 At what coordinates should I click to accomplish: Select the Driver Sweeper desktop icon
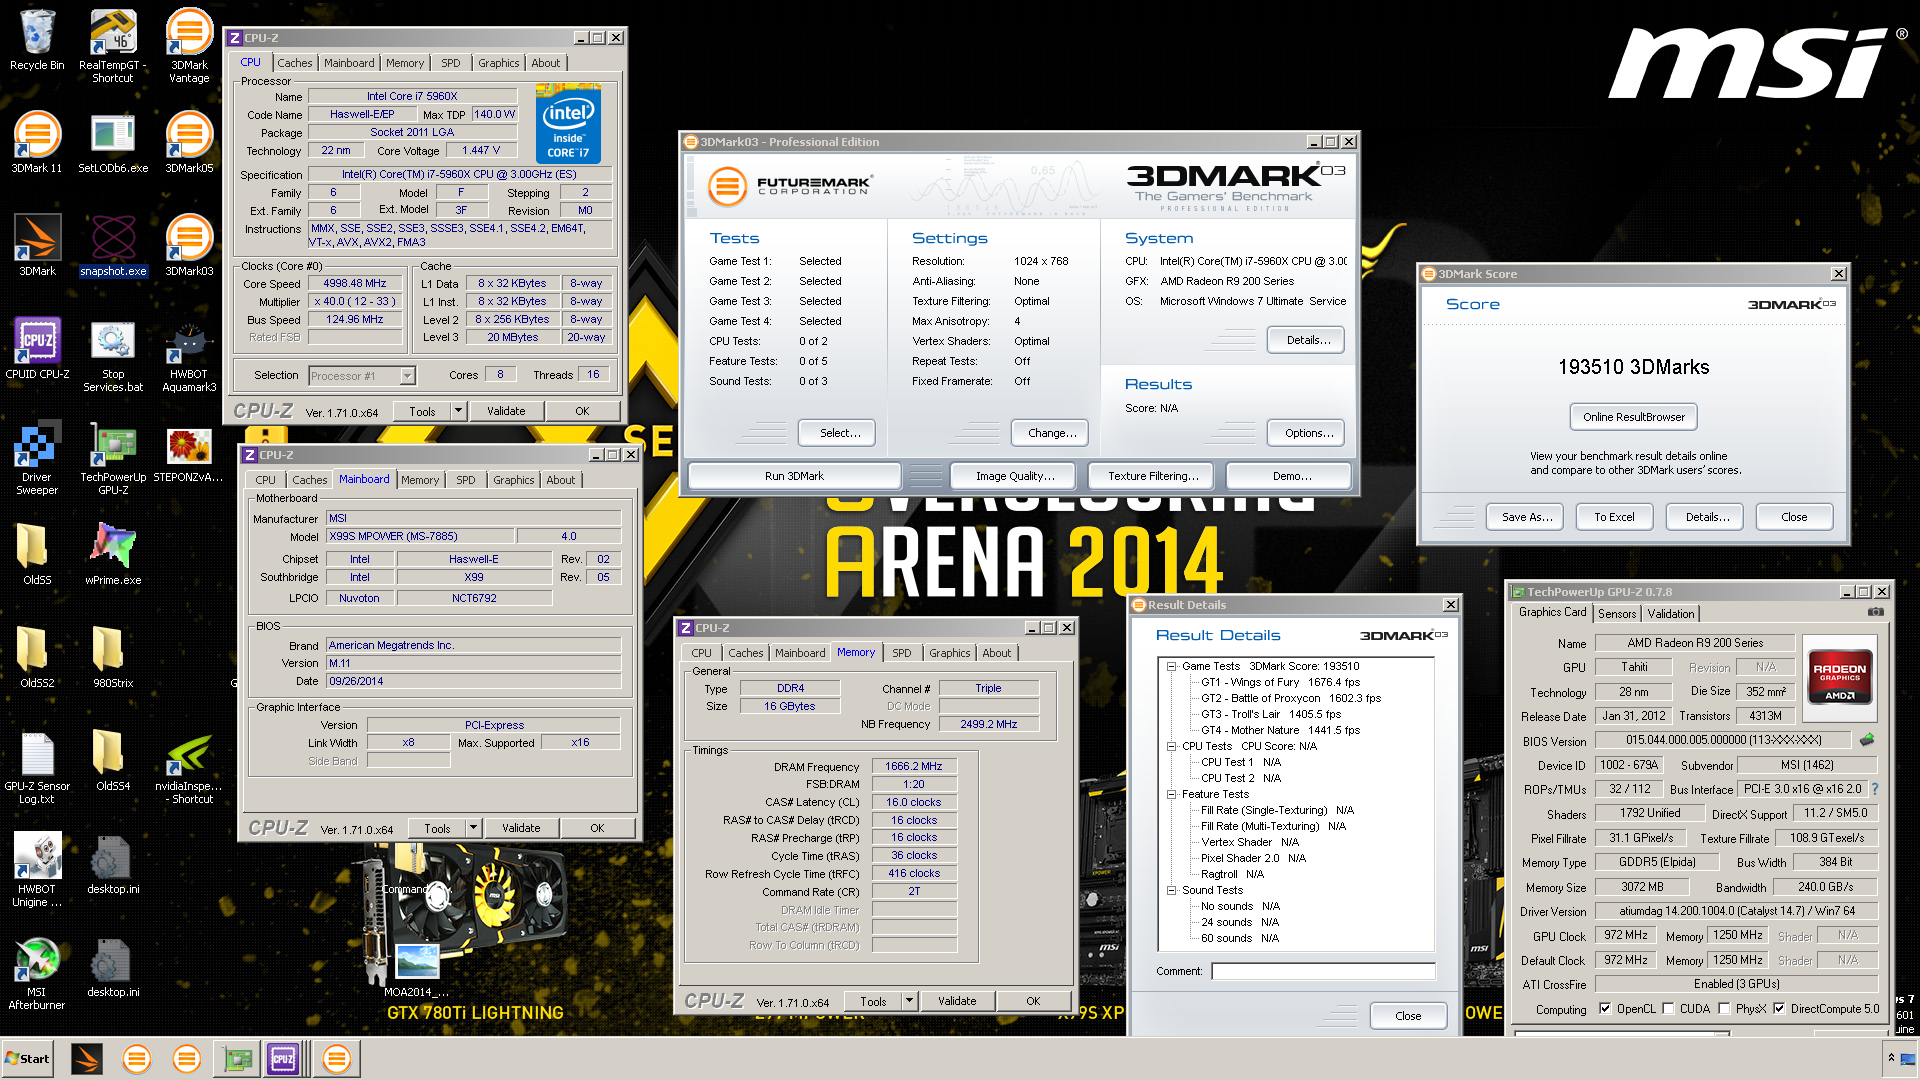click(37, 458)
